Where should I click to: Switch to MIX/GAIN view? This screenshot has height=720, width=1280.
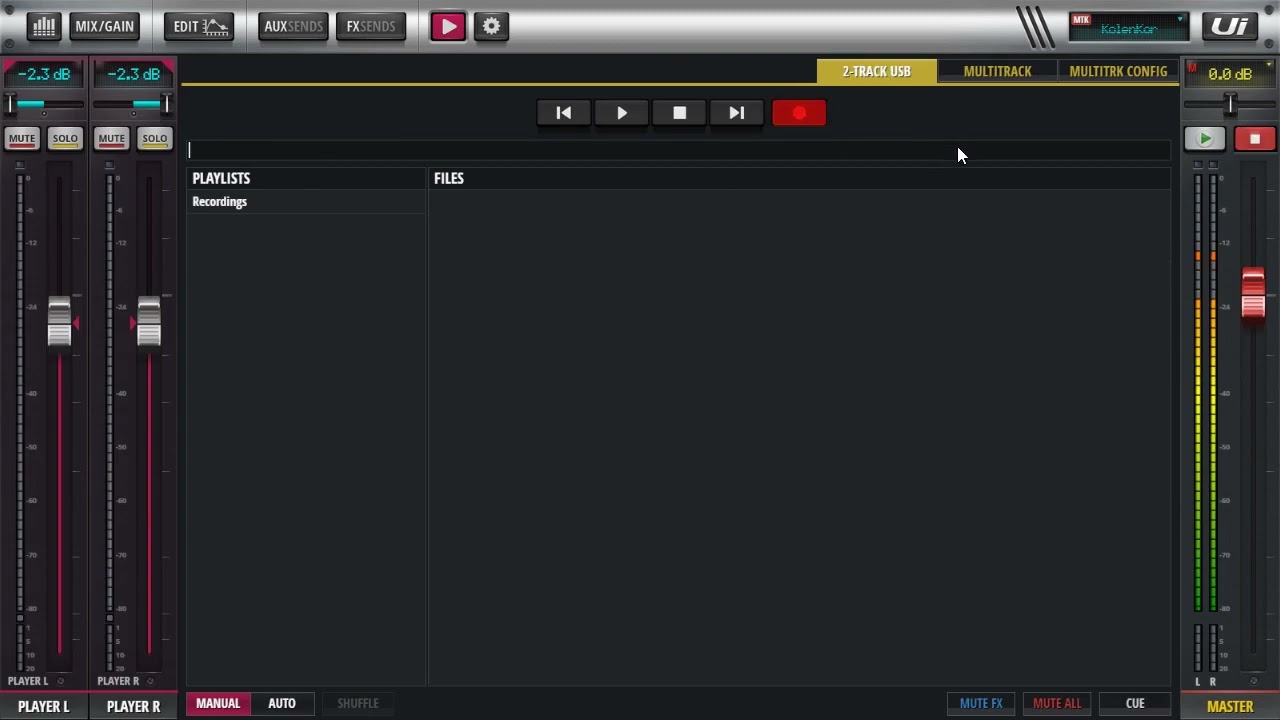point(104,26)
